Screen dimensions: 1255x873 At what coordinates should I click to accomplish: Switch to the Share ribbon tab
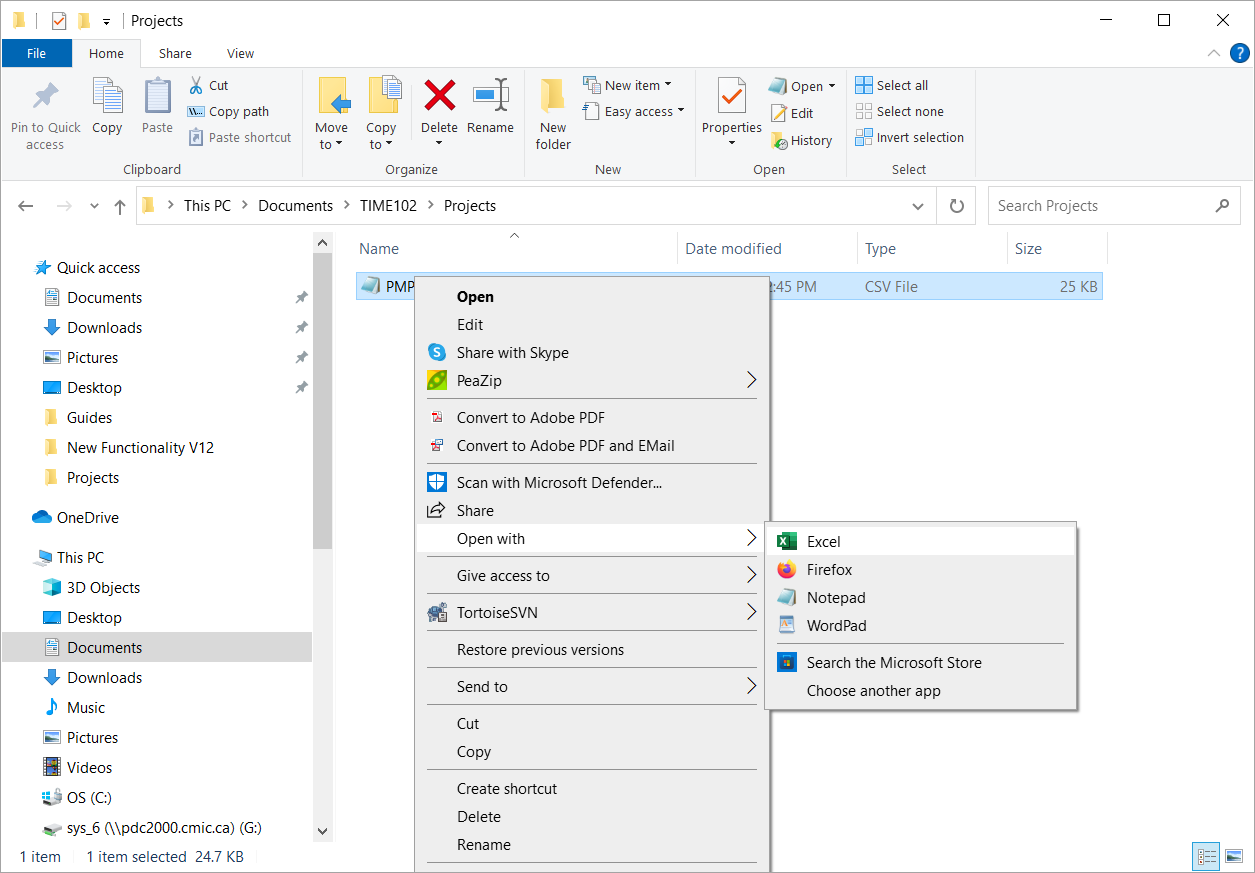[x=174, y=53]
